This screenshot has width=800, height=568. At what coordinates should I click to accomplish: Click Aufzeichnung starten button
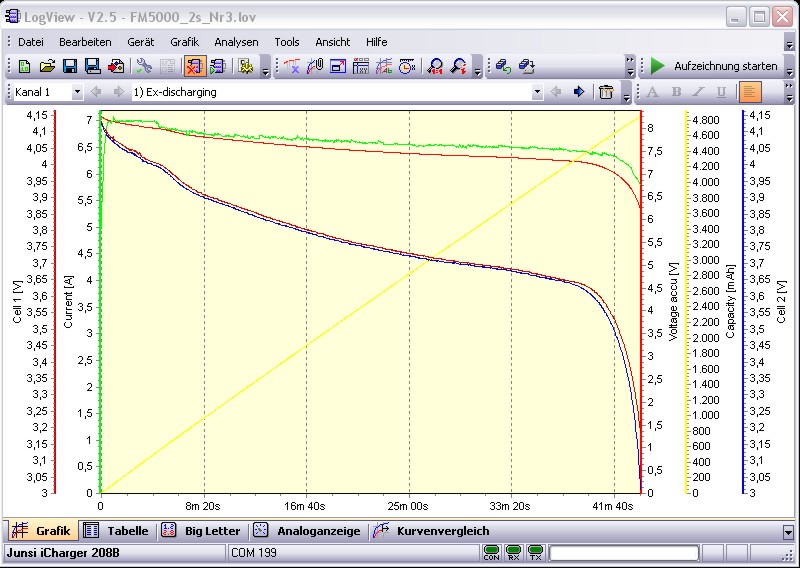tap(714, 66)
